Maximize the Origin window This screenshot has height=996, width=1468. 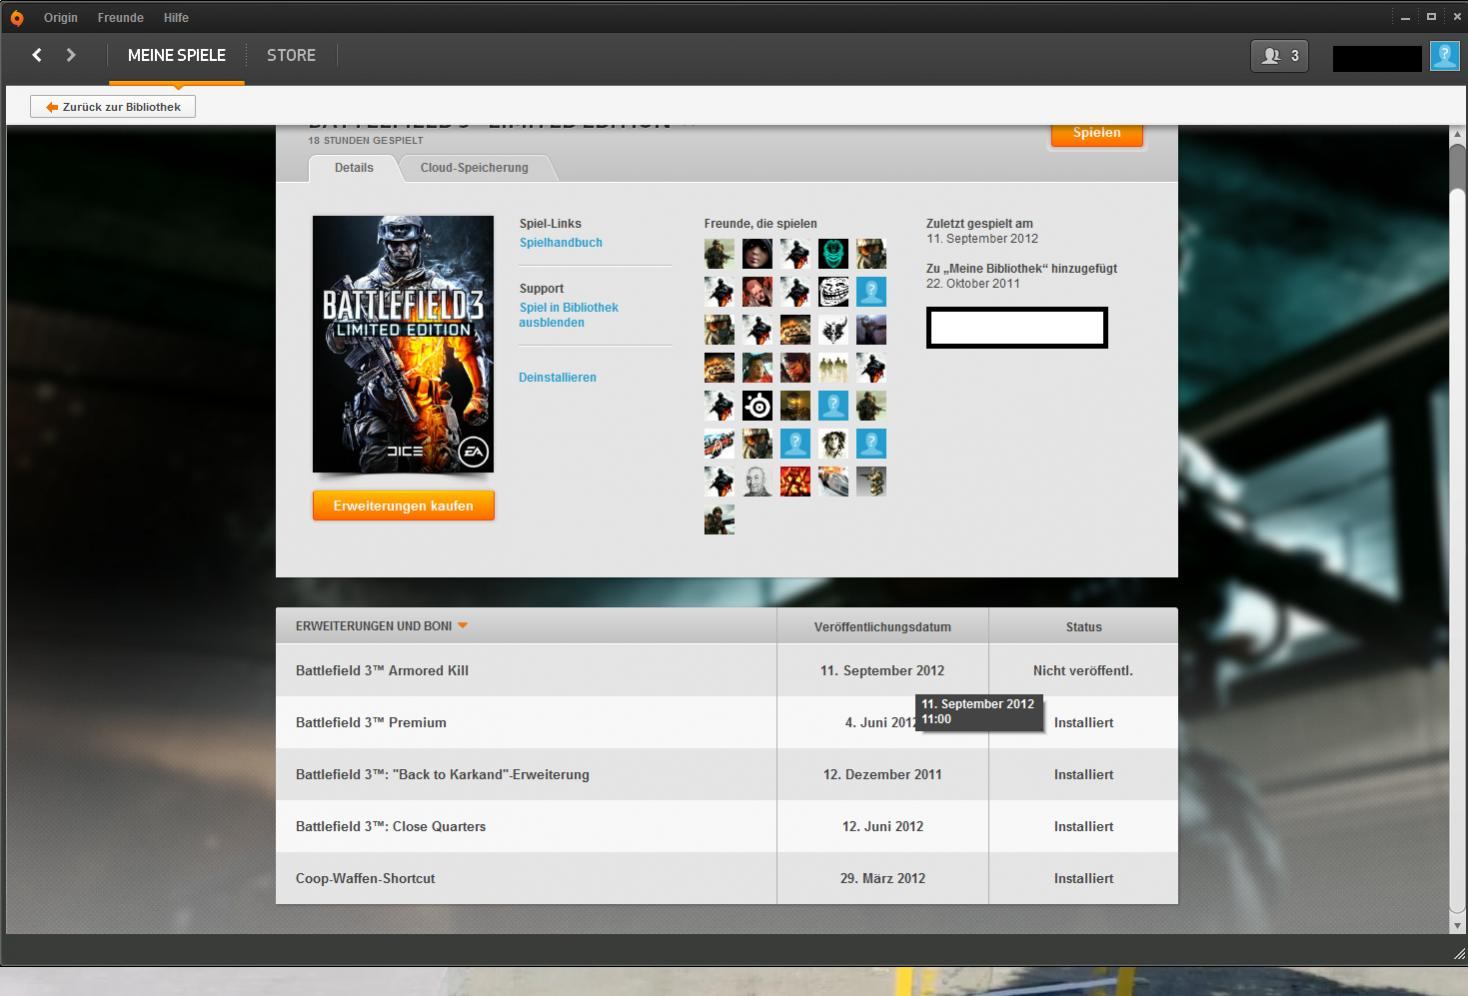(x=1431, y=17)
